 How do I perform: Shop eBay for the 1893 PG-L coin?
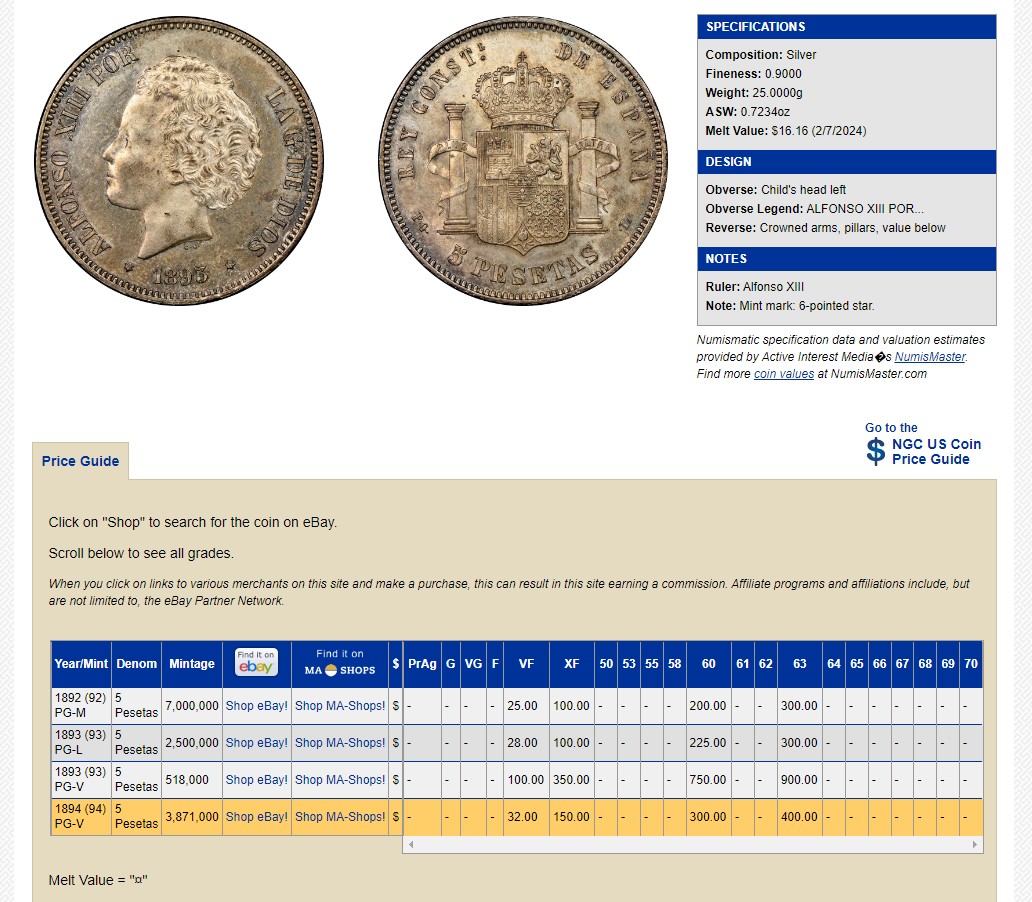[x=256, y=743]
